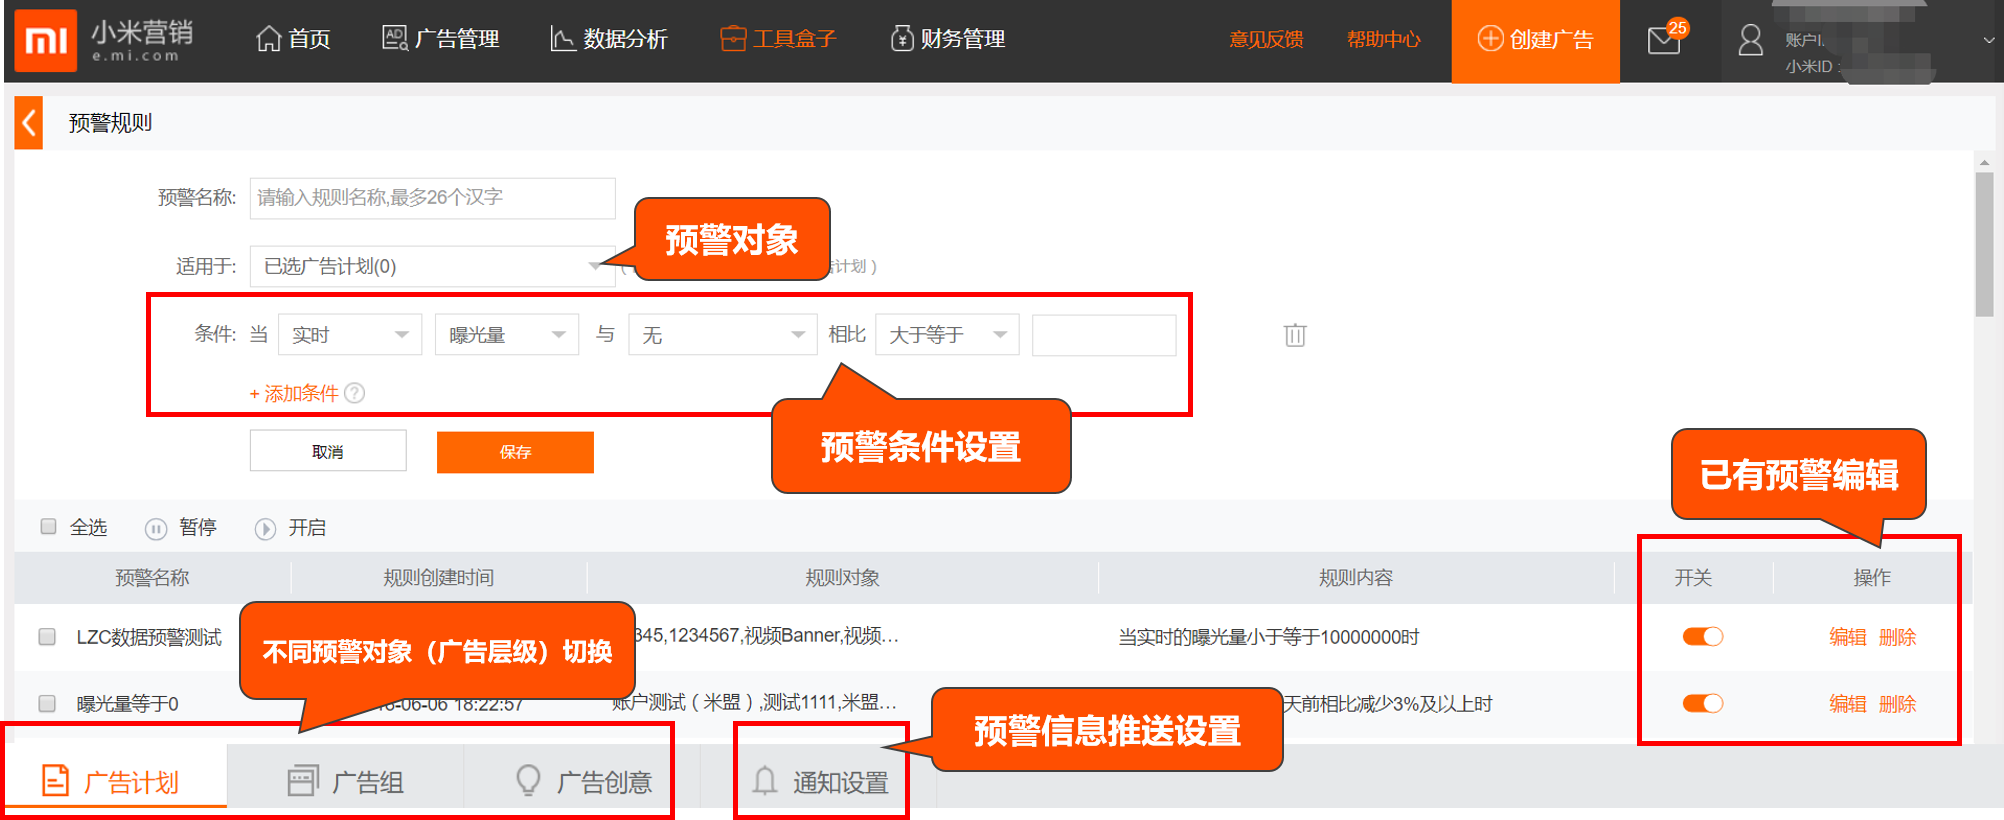Toggle the switch for 曝光量等于0 rule
Viewport: 2004px width, 820px height.
pyautogui.click(x=1702, y=704)
